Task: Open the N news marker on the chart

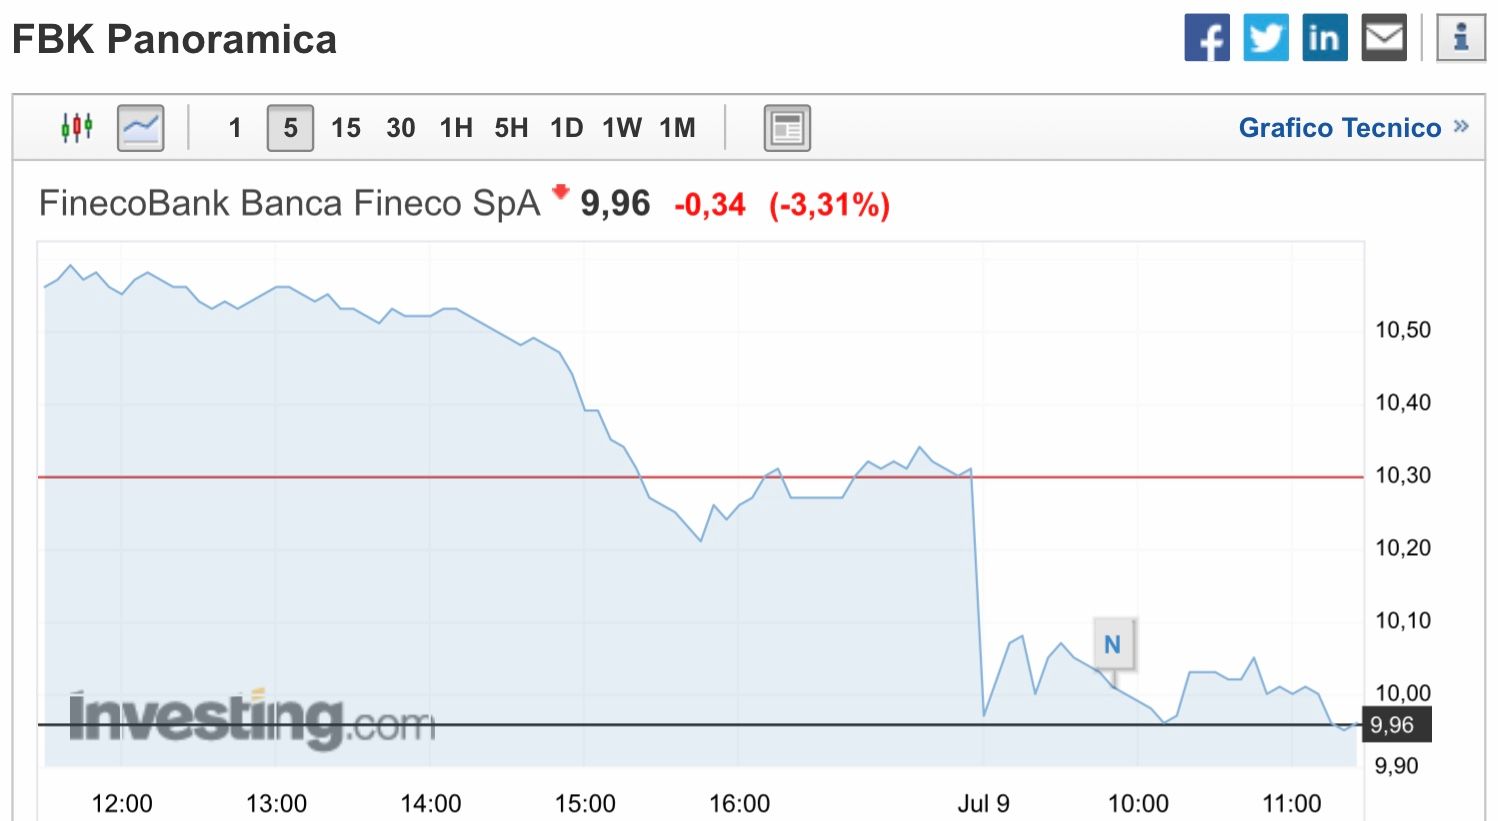Action: pyautogui.click(x=1112, y=645)
